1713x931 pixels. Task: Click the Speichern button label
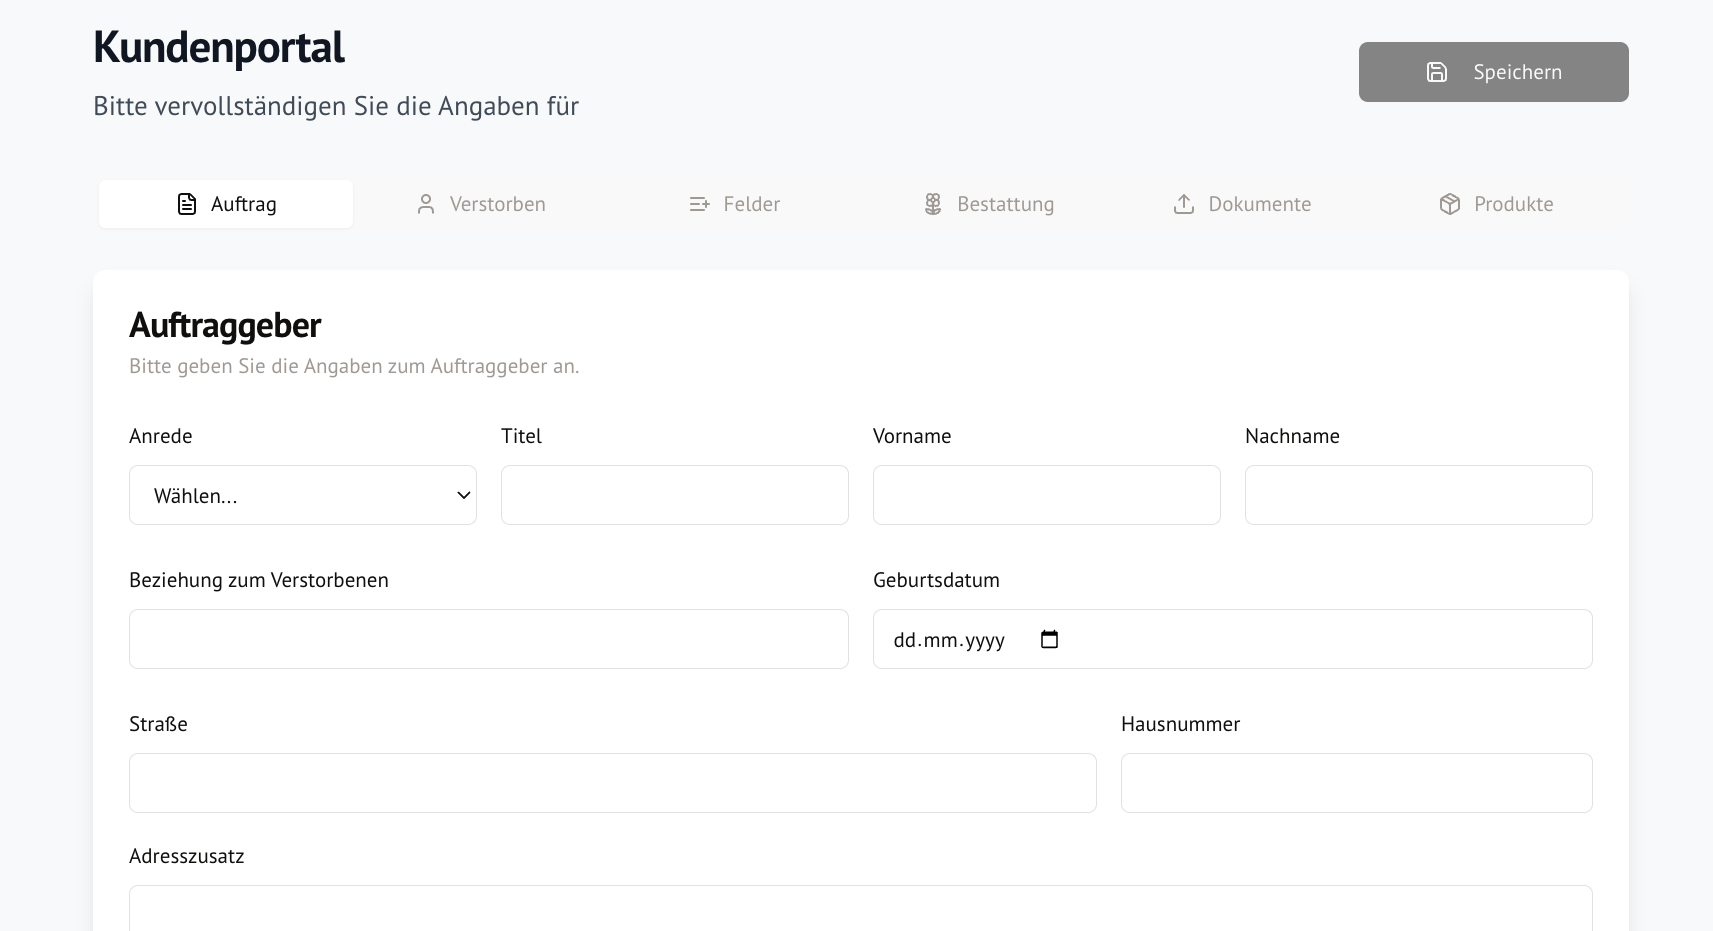pyautogui.click(x=1517, y=72)
